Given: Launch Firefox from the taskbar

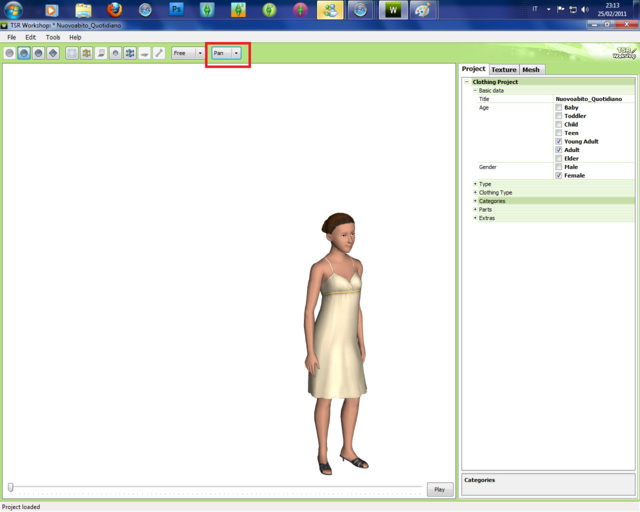Looking at the screenshot, I should (x=114, y=9).
